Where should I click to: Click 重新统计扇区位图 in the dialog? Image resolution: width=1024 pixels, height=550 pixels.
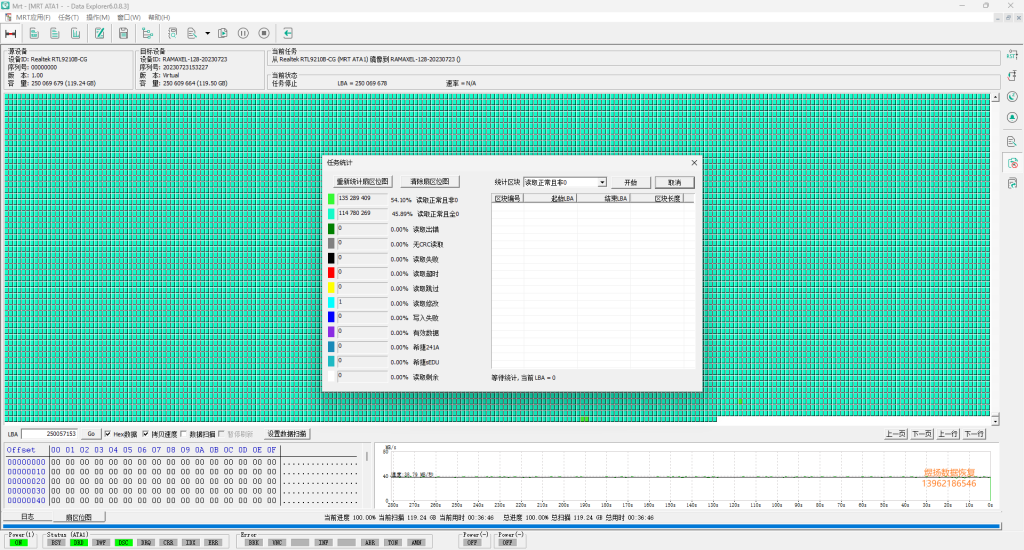(x=362, y=182)
